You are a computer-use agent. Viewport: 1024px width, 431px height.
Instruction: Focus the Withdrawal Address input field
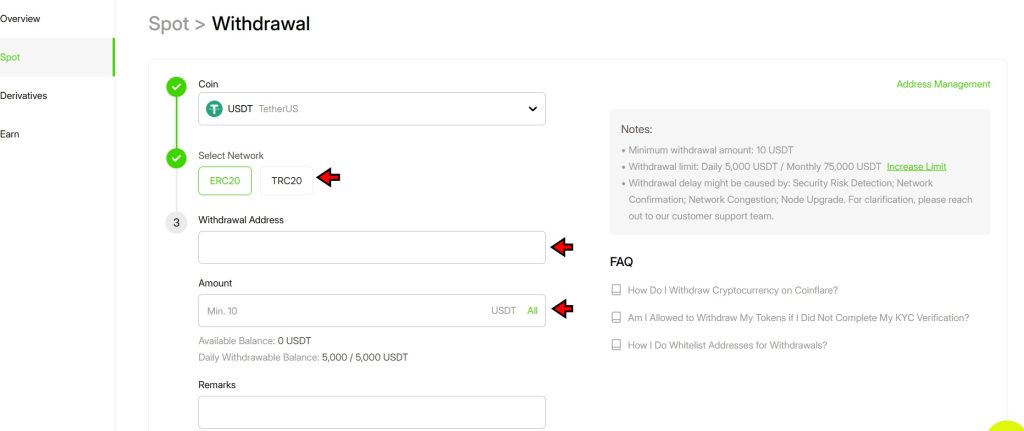click(x=372, y=247)
